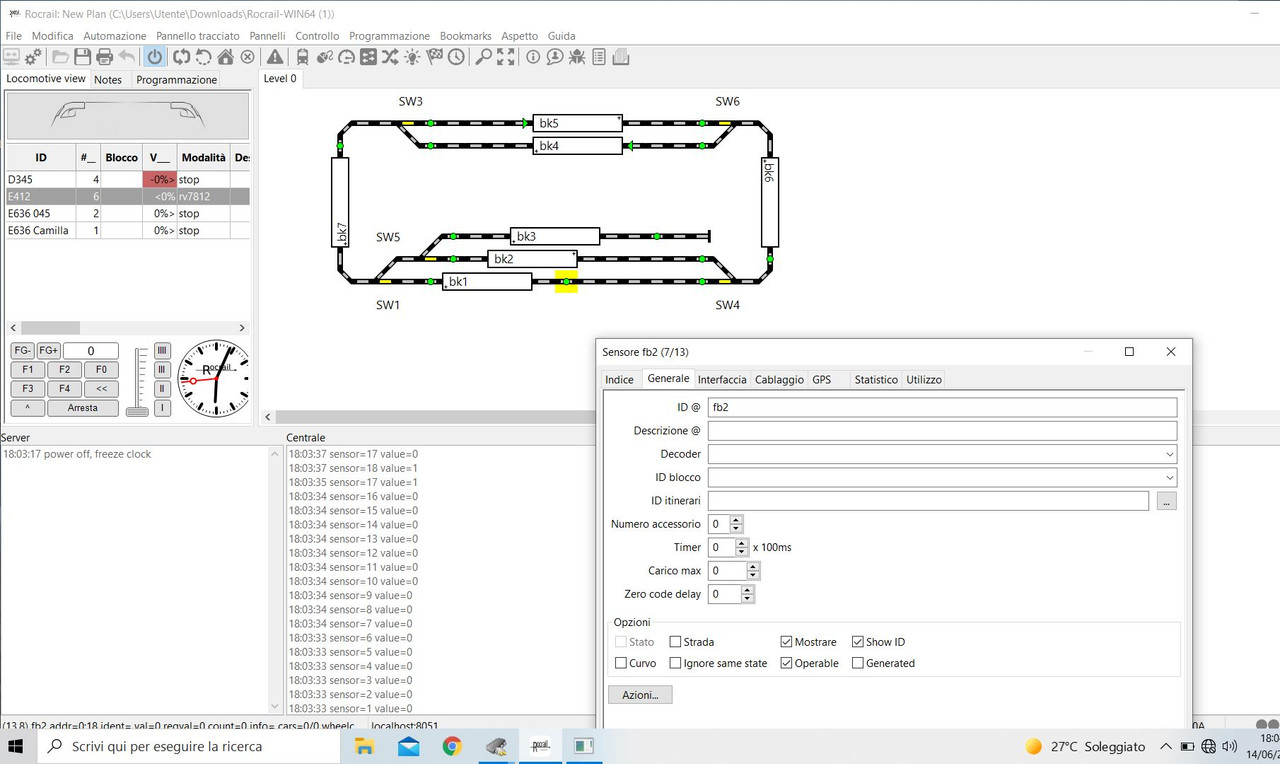Image resolution: width=1280 pixels, height=764 pixels.
Task: Increase Carico max spinner value
Action: click(x=753, y=567)
